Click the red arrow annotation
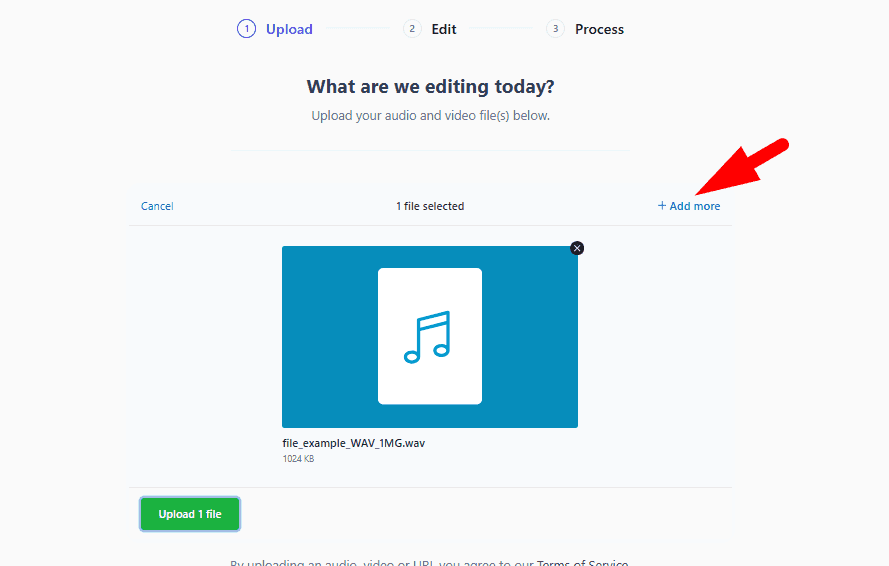The width and height of the screenshot is (889, 566). point(743,166)
